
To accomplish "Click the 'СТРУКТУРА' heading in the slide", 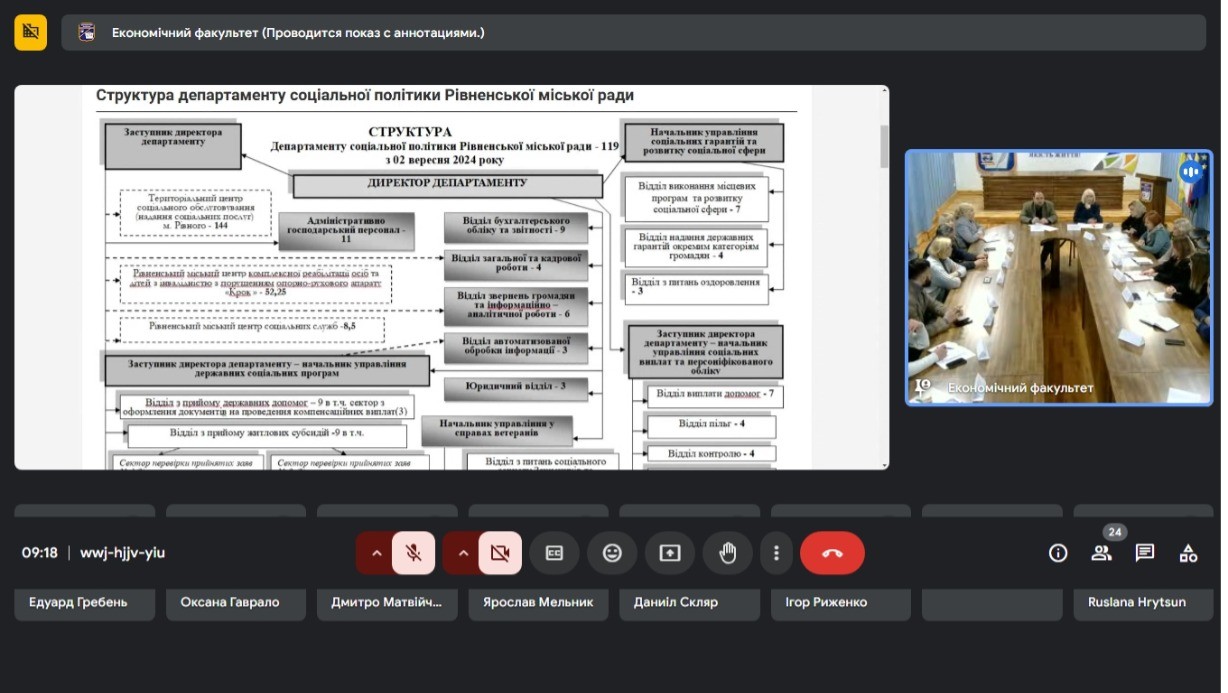I will (x=410, y=132).
